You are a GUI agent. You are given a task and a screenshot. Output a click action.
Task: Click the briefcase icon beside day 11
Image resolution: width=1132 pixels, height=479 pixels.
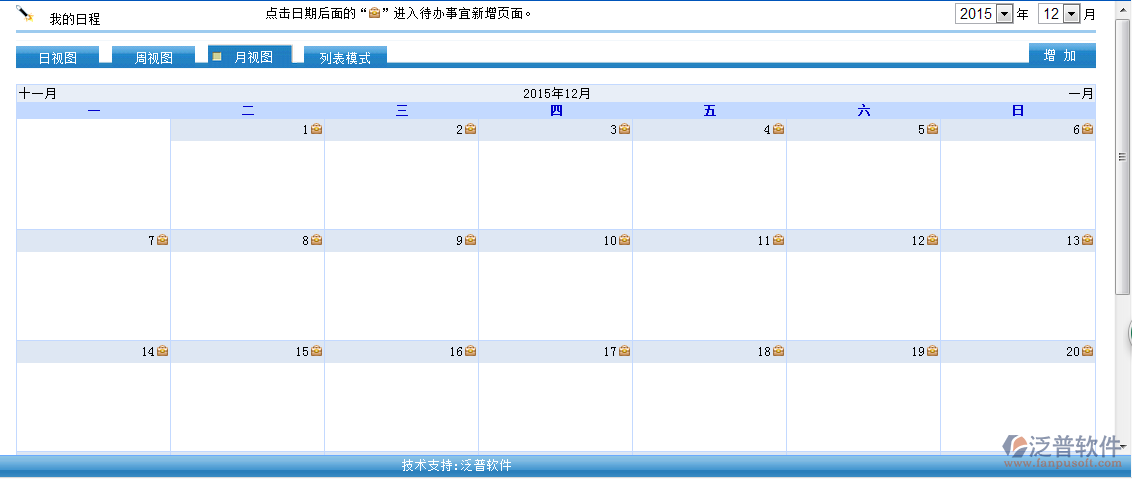pyautogui.click(x=778, y=240)
